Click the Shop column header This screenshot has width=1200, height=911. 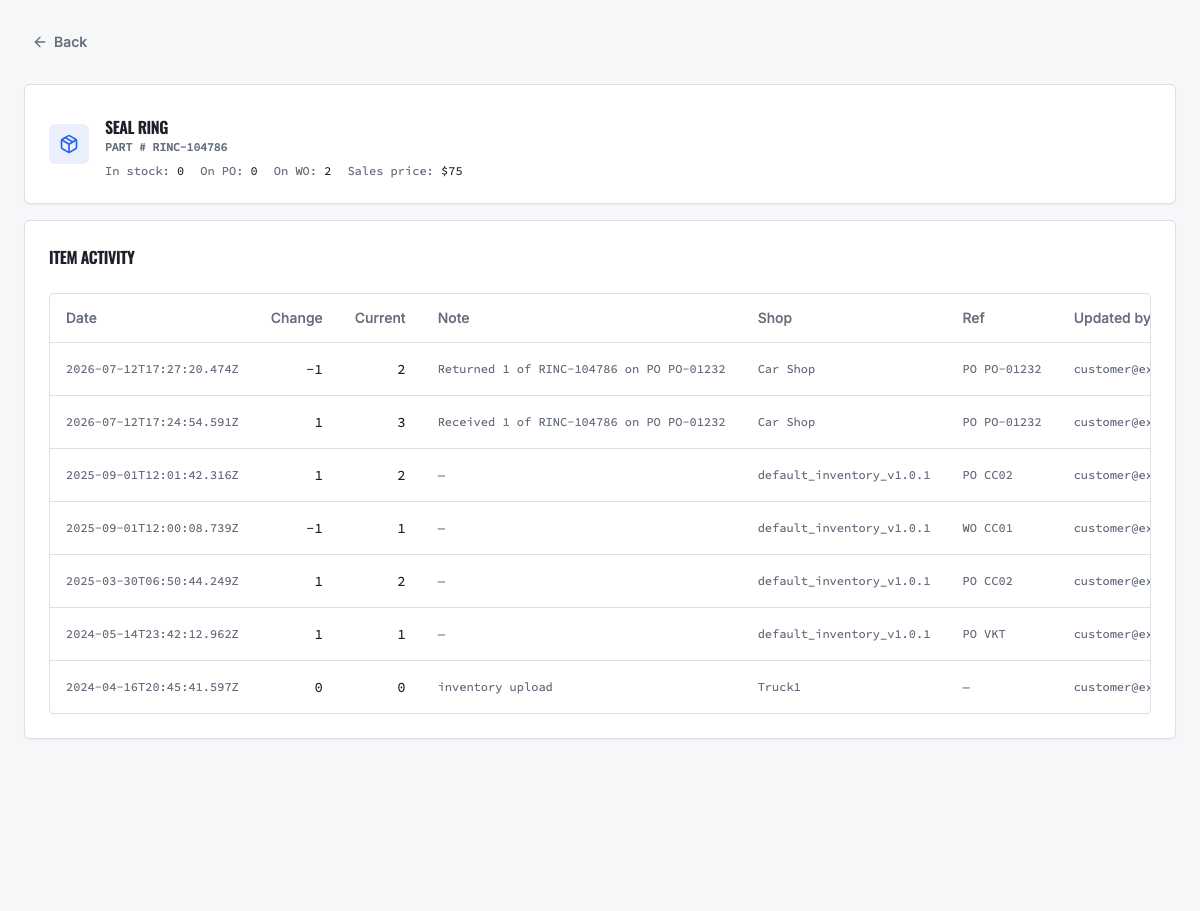click(x=775, y=318)
